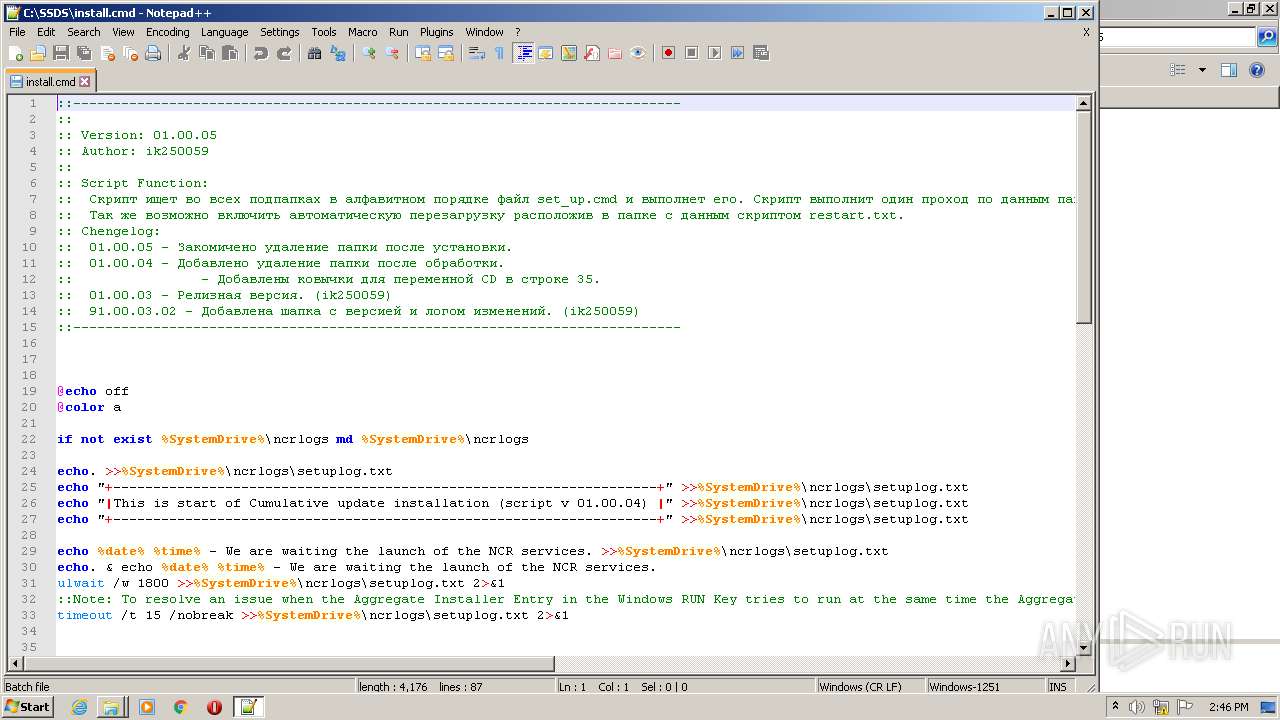Click the Copy toolbar icon

(207, 53)
